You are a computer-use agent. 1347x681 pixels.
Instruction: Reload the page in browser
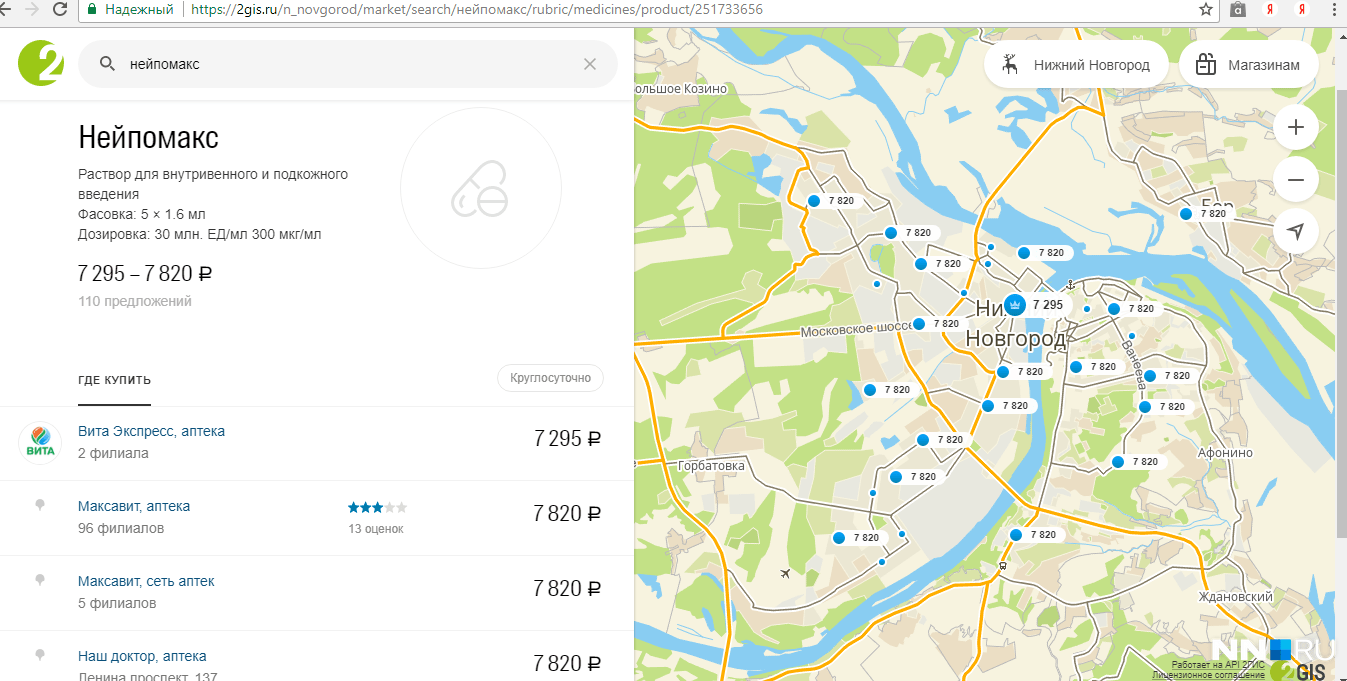pyautogui.click(x=60, y=9)
